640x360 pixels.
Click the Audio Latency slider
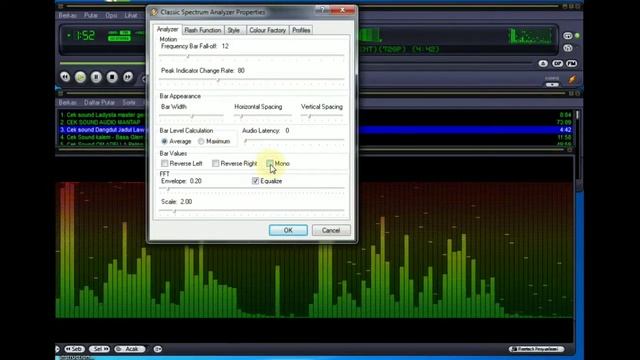coord(293,141)
